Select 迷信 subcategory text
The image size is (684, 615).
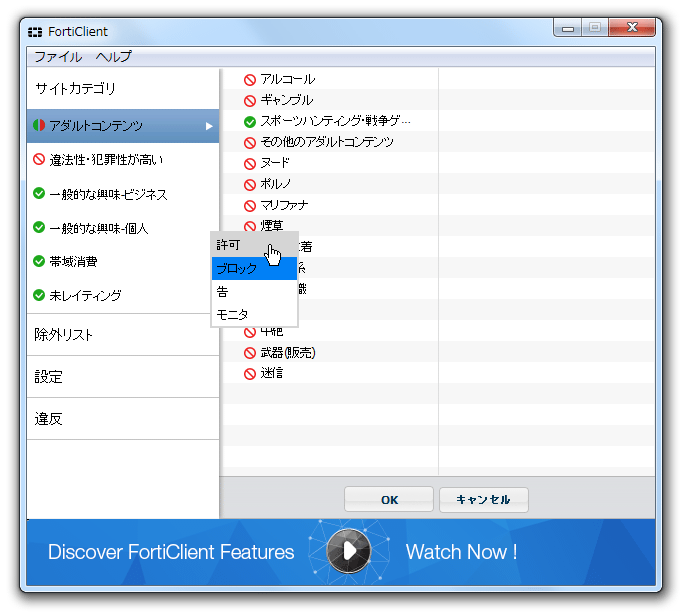(272, 373)
